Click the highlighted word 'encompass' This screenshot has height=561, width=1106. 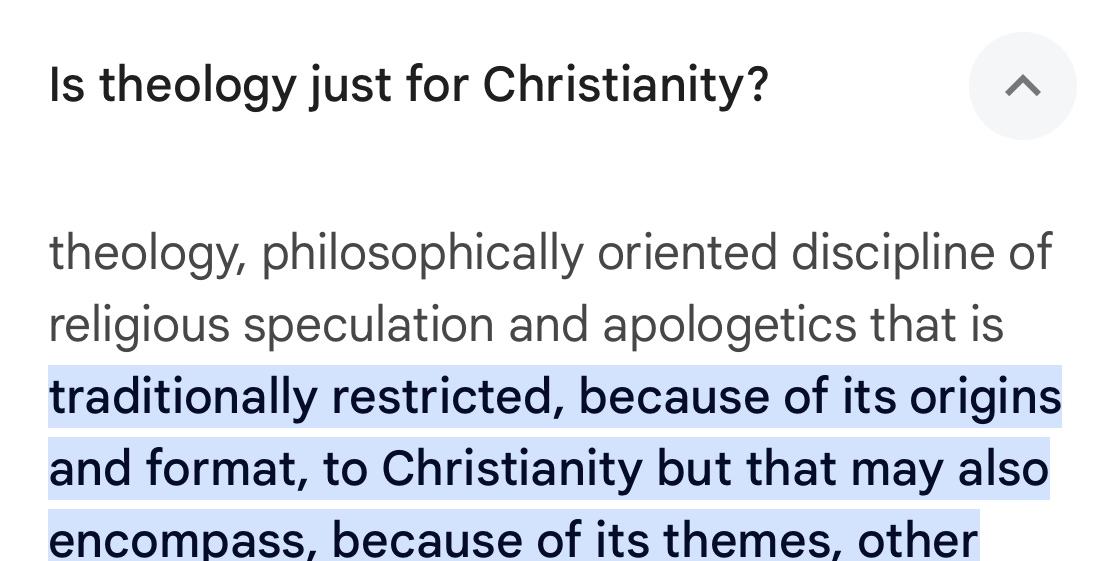[x=178, y=541]
